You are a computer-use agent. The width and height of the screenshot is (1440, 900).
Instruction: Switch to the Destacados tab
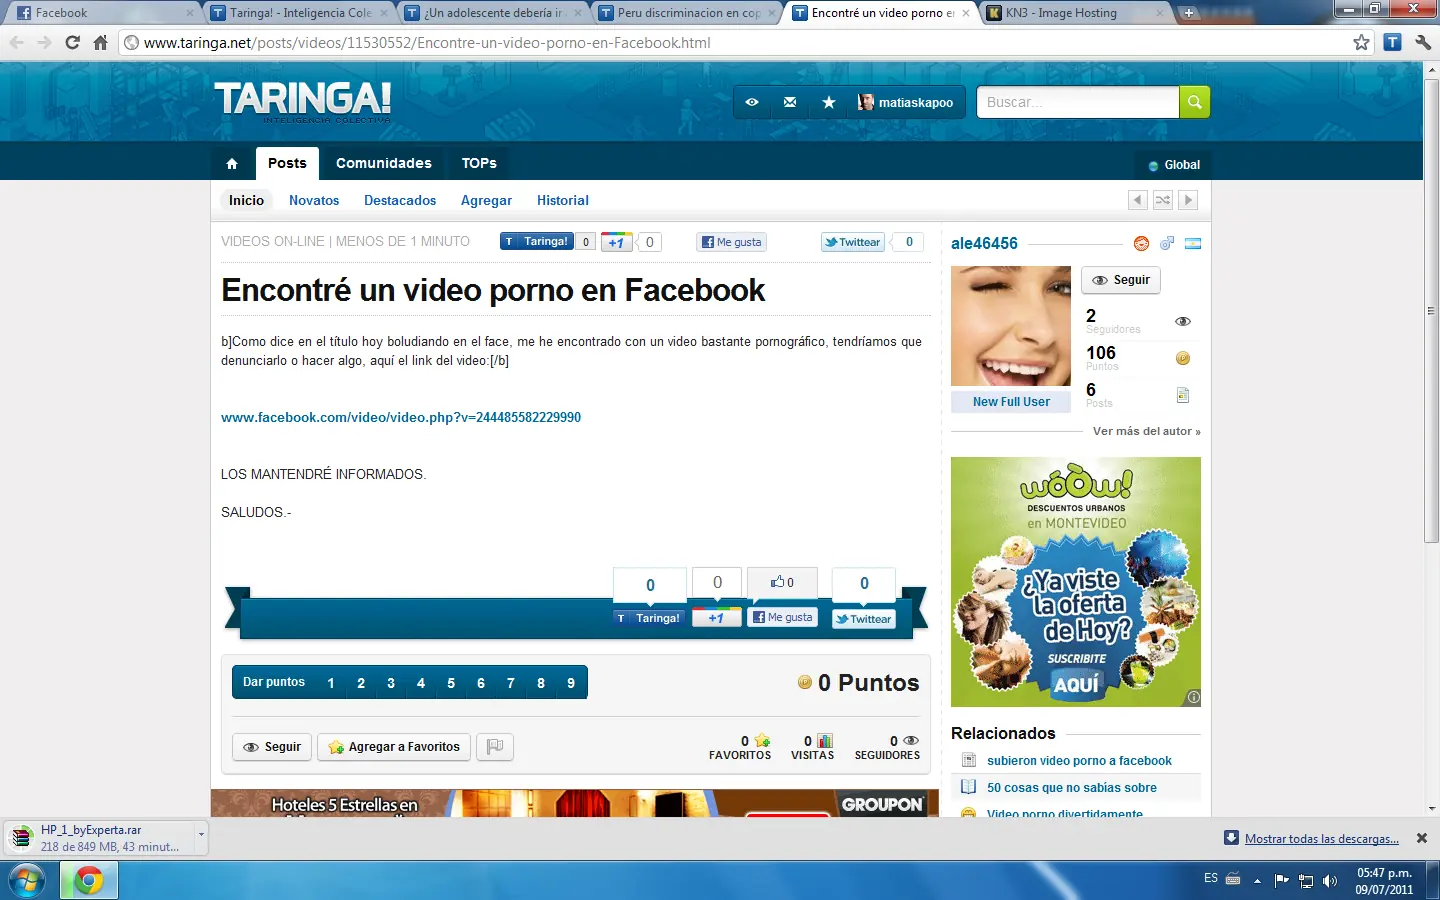(x=400, y=200)
